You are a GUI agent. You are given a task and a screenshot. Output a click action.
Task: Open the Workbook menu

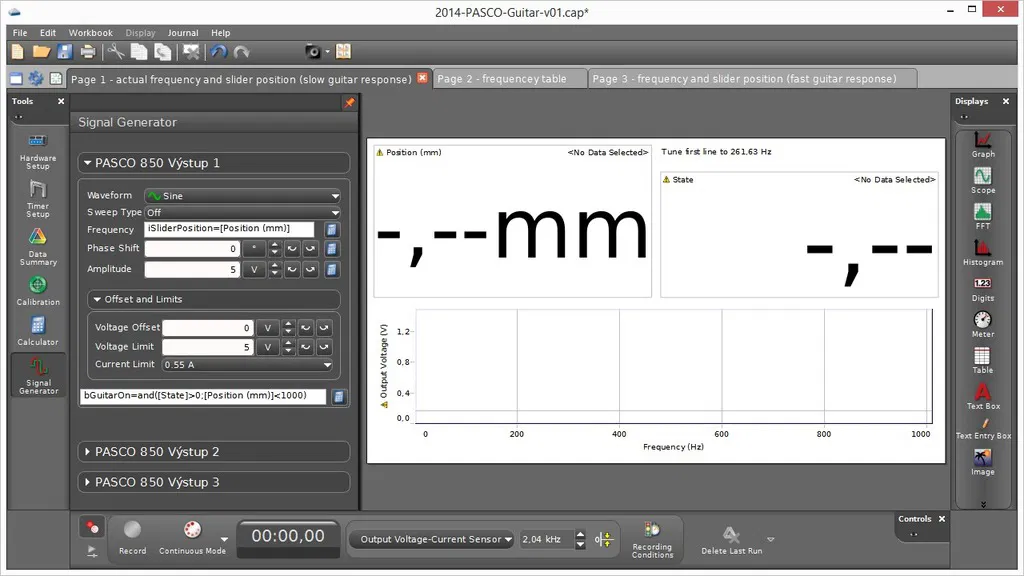[x=91, y=33]
